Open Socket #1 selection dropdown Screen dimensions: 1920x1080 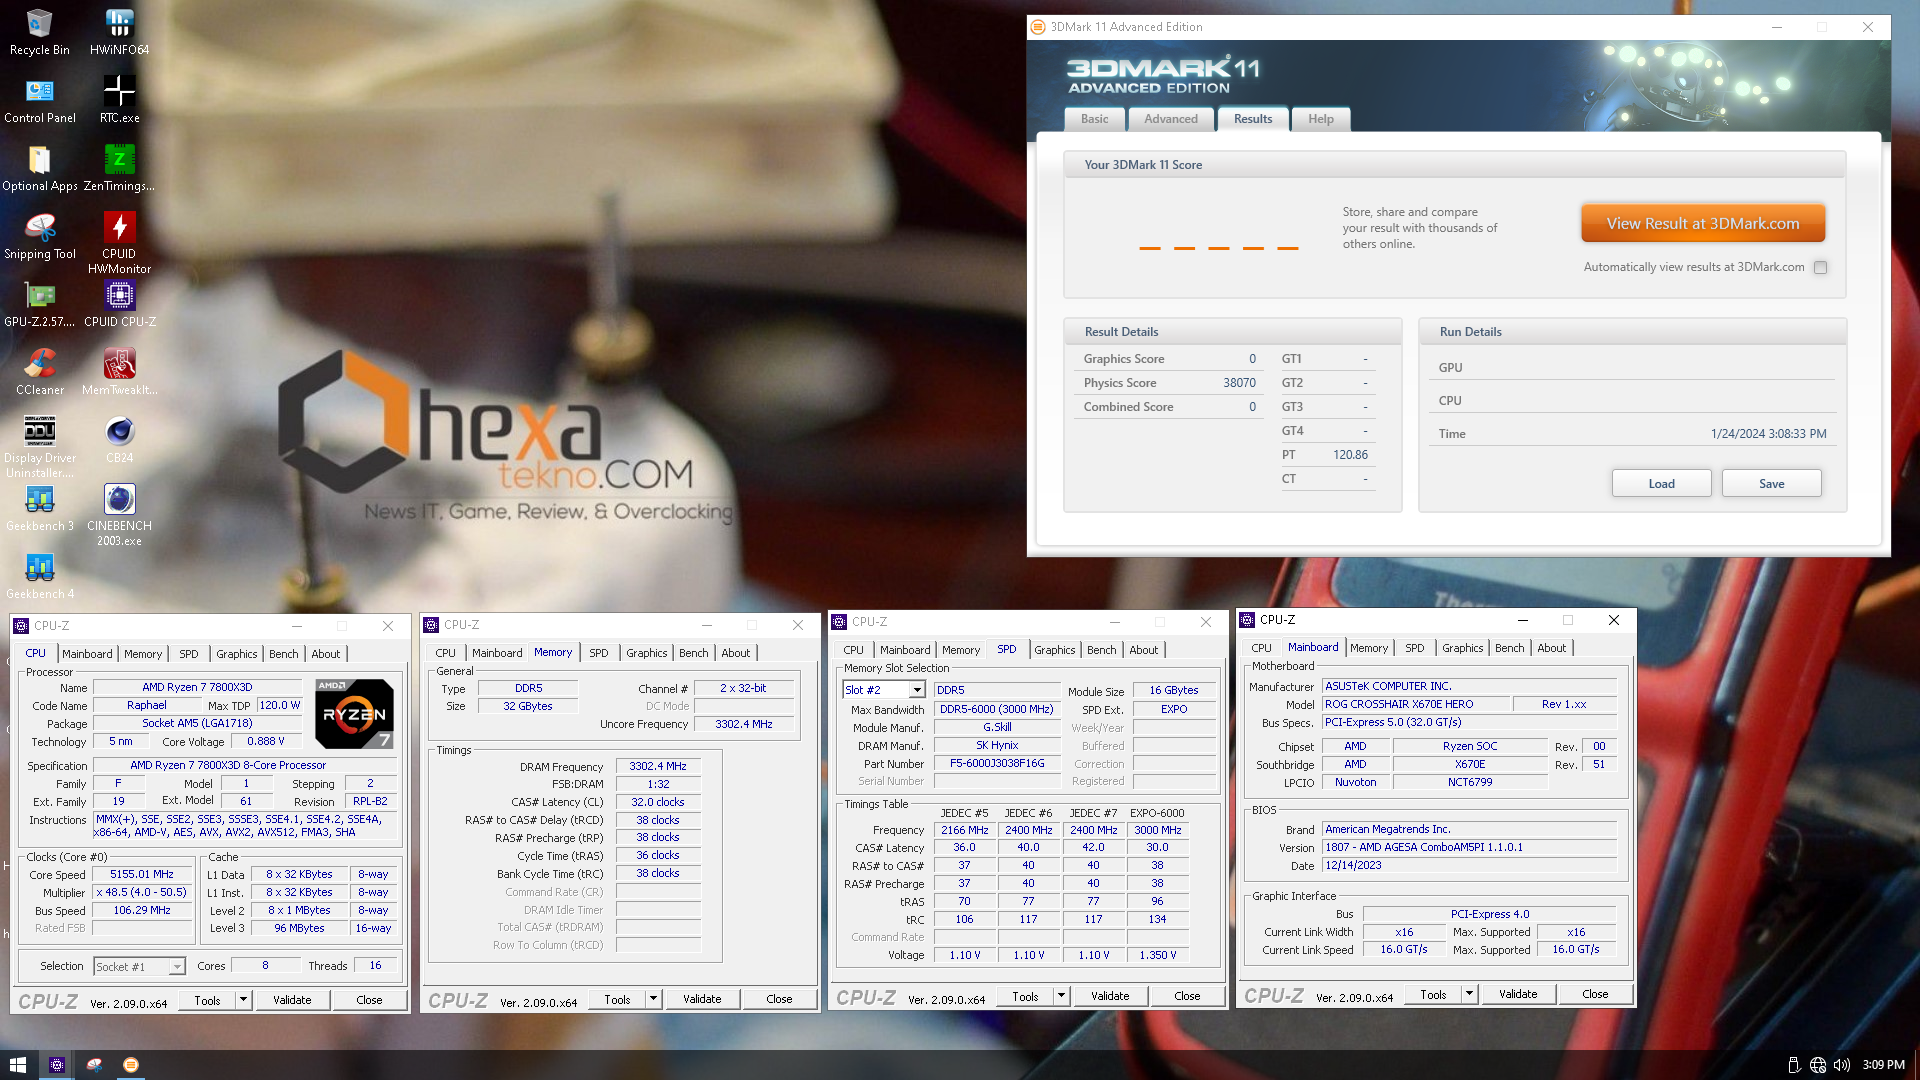click(177, 967)
